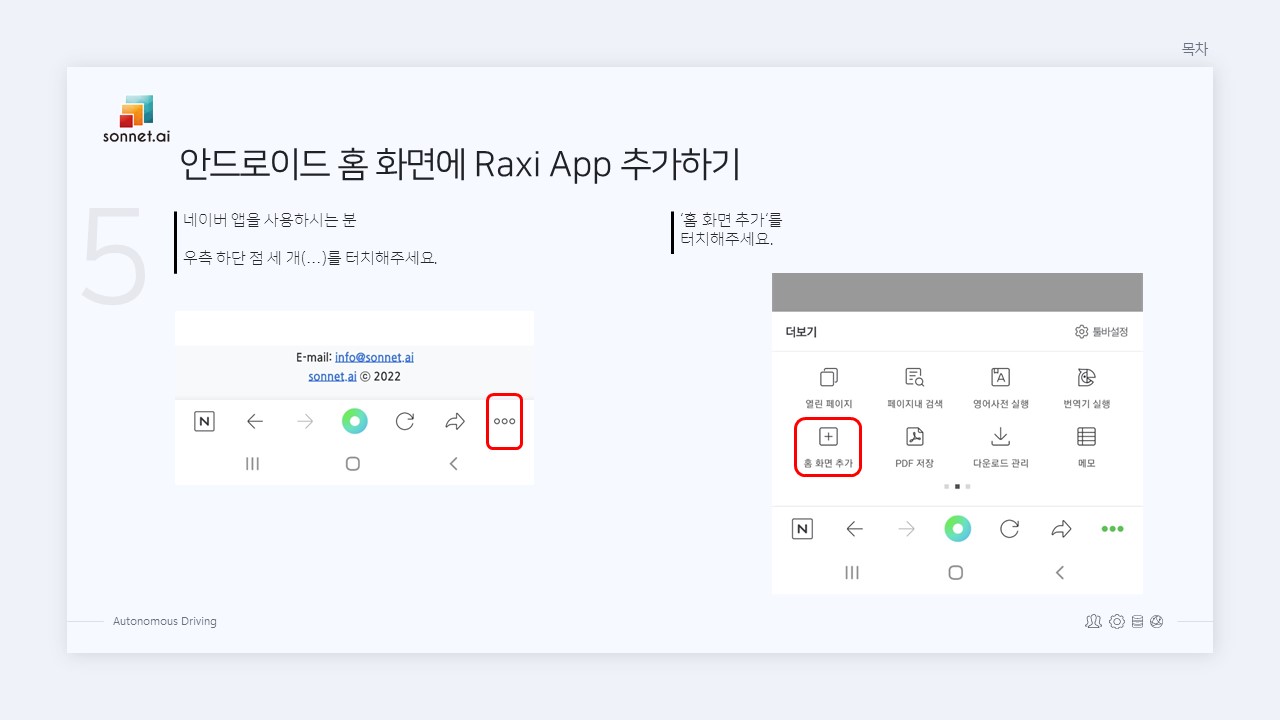Image resolution: width=1280 pixels, height=720 pixels.
Task: Click the slide title 안드로이드 홈 화면에 Raxi App 추가하기
Action: tap(459, 164)
